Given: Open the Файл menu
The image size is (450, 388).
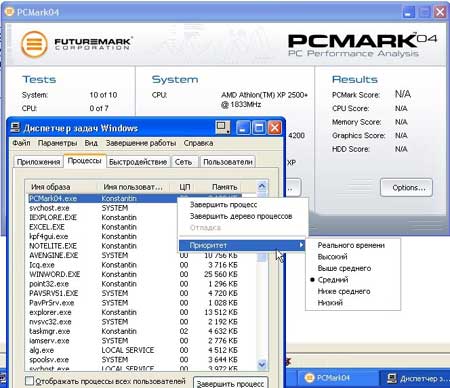Looking at the screenshot, I should point(21,143).
